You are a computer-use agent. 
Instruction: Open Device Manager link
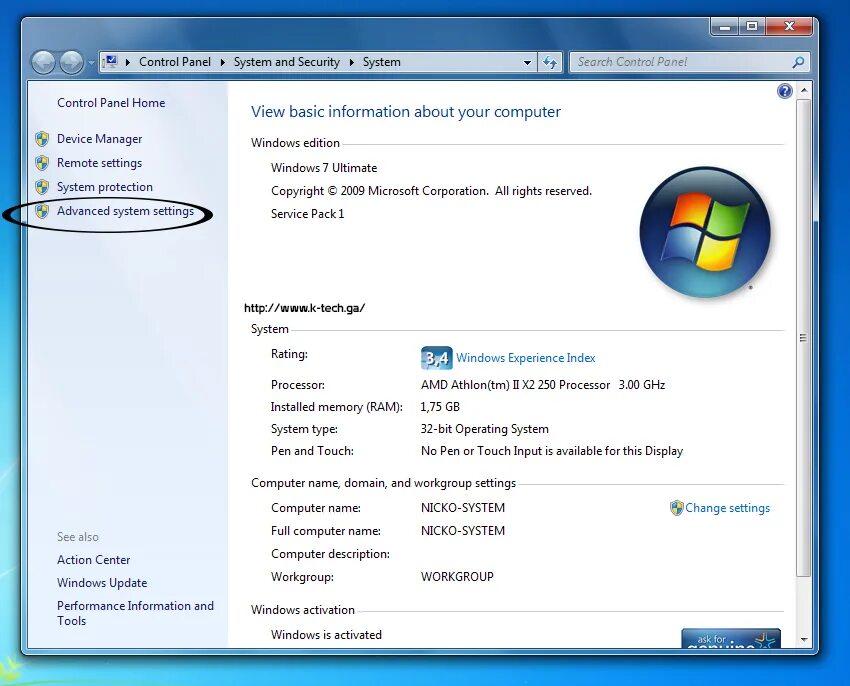coord(99,139)
